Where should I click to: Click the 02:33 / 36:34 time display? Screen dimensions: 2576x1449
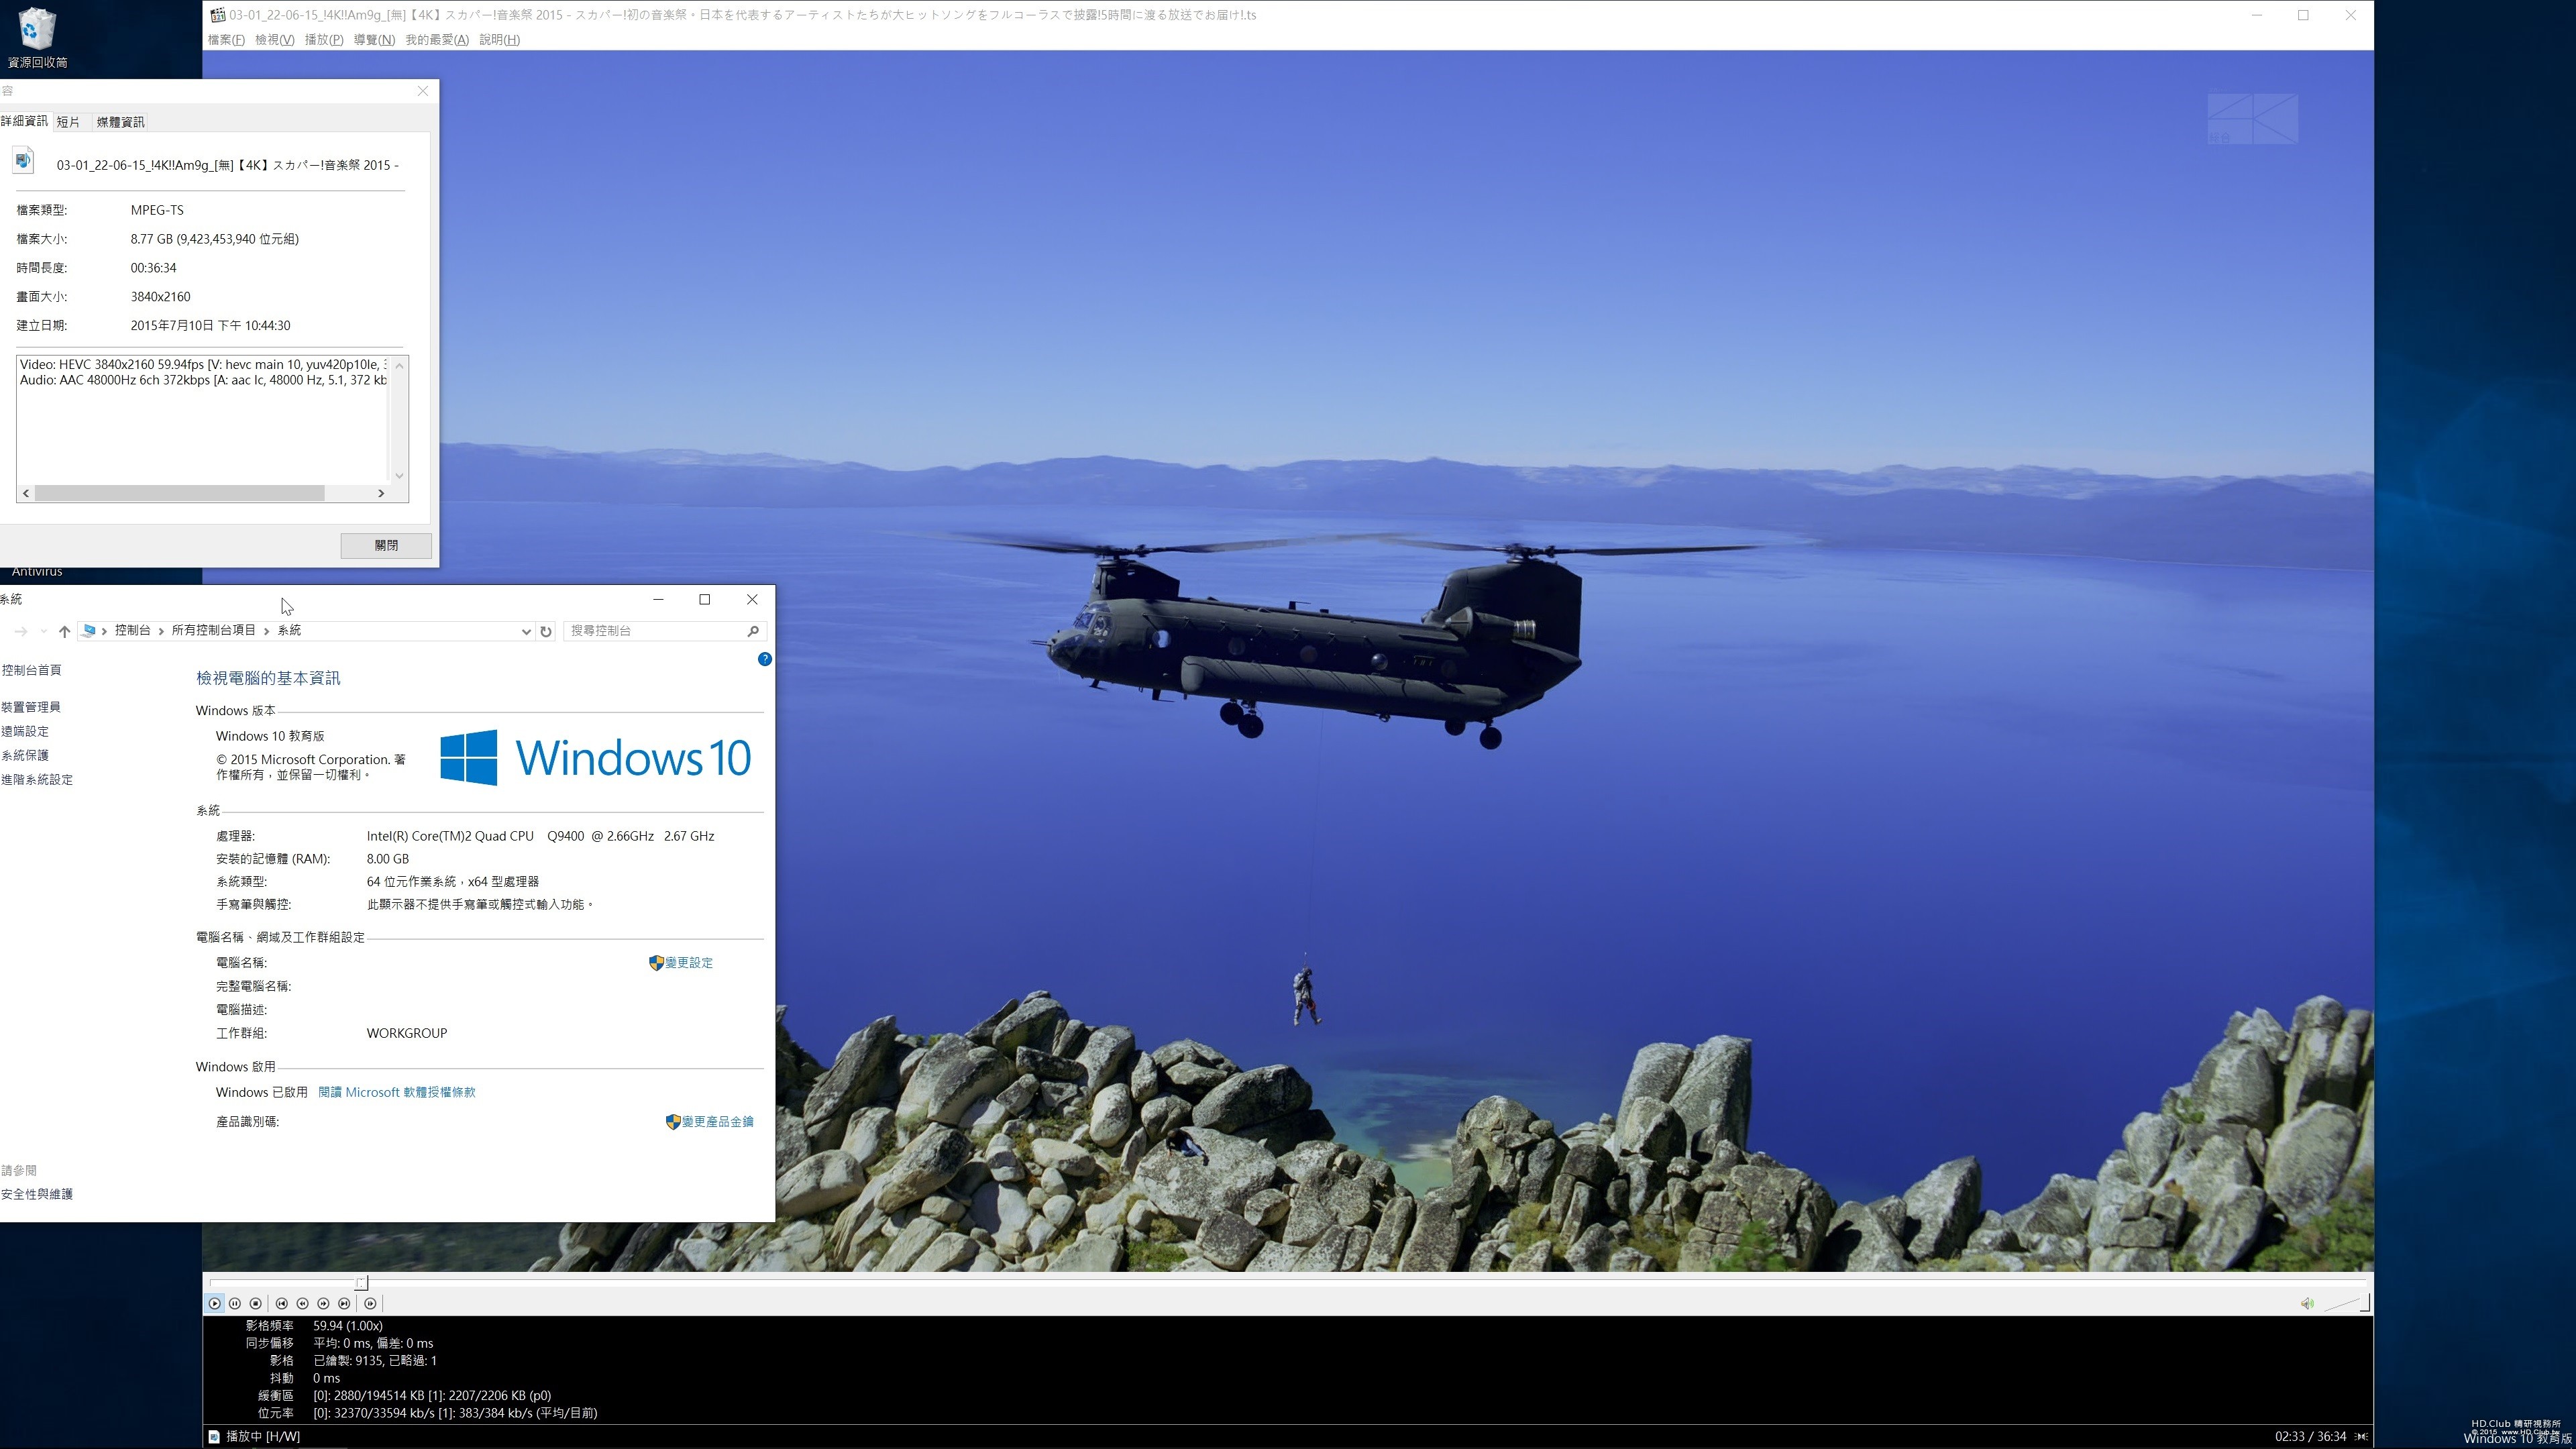[x=2310, y=1436]
